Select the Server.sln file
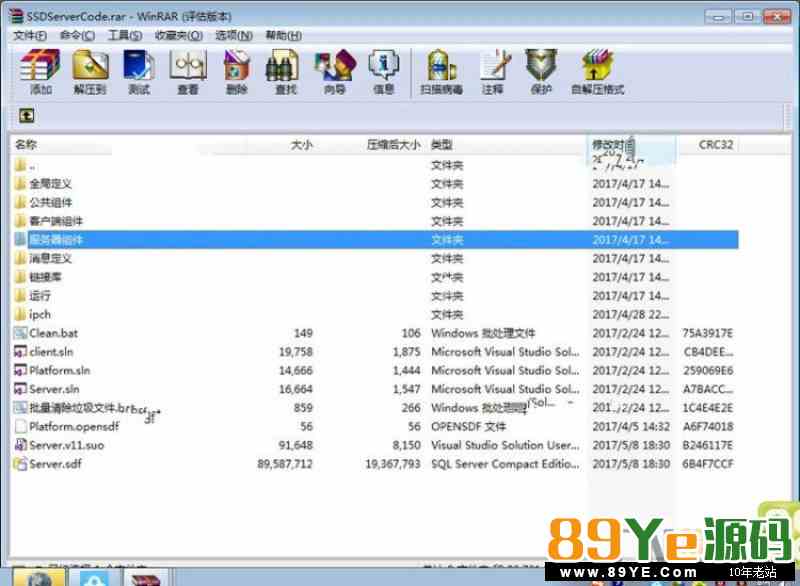Image resolution: width=800 pixels, height=586 pixels. tap(375, 389)
